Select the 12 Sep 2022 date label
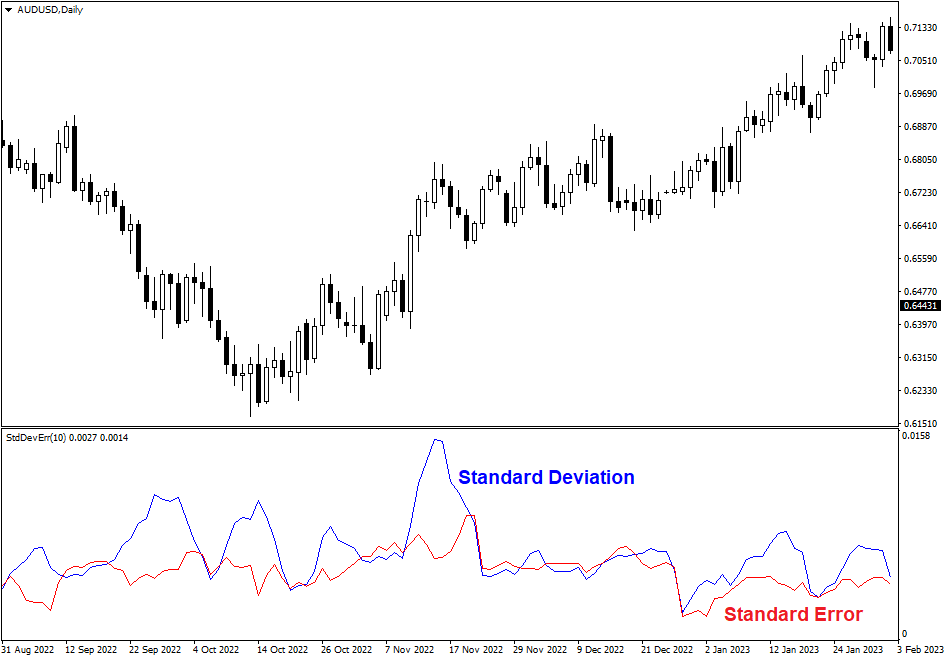The height and width of the screenshot is (661, 944). [x=91, y=650]
